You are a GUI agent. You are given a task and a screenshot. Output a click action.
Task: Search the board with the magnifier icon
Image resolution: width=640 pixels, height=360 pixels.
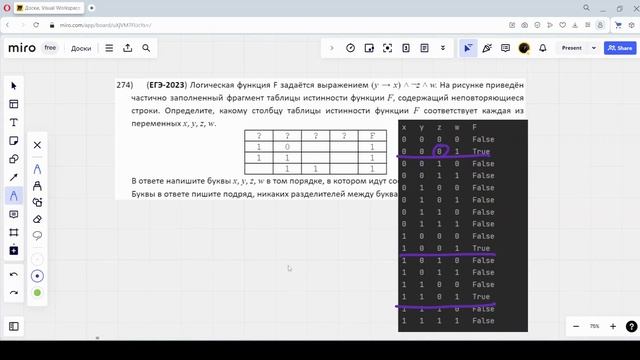coord(146,48)
